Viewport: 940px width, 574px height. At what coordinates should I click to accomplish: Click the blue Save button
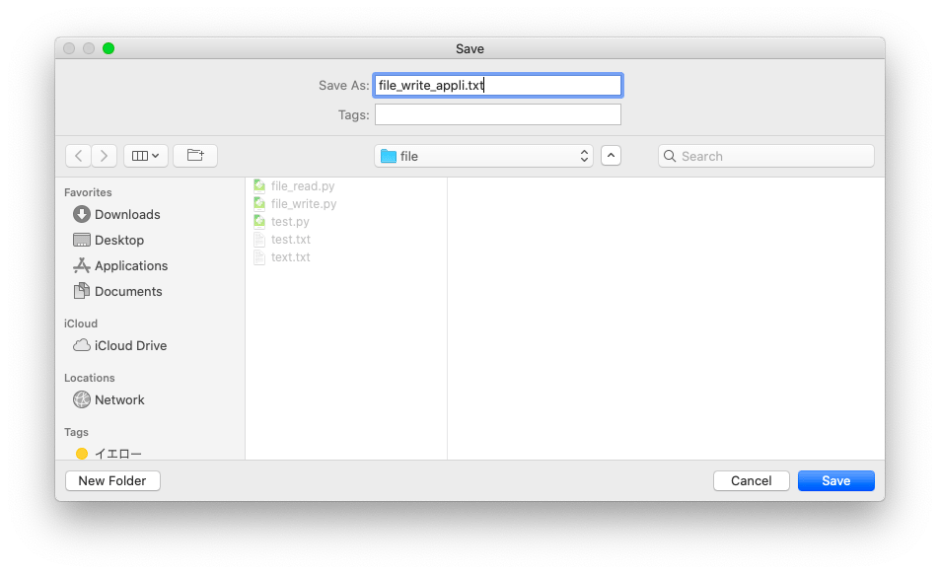click(836, 481)
